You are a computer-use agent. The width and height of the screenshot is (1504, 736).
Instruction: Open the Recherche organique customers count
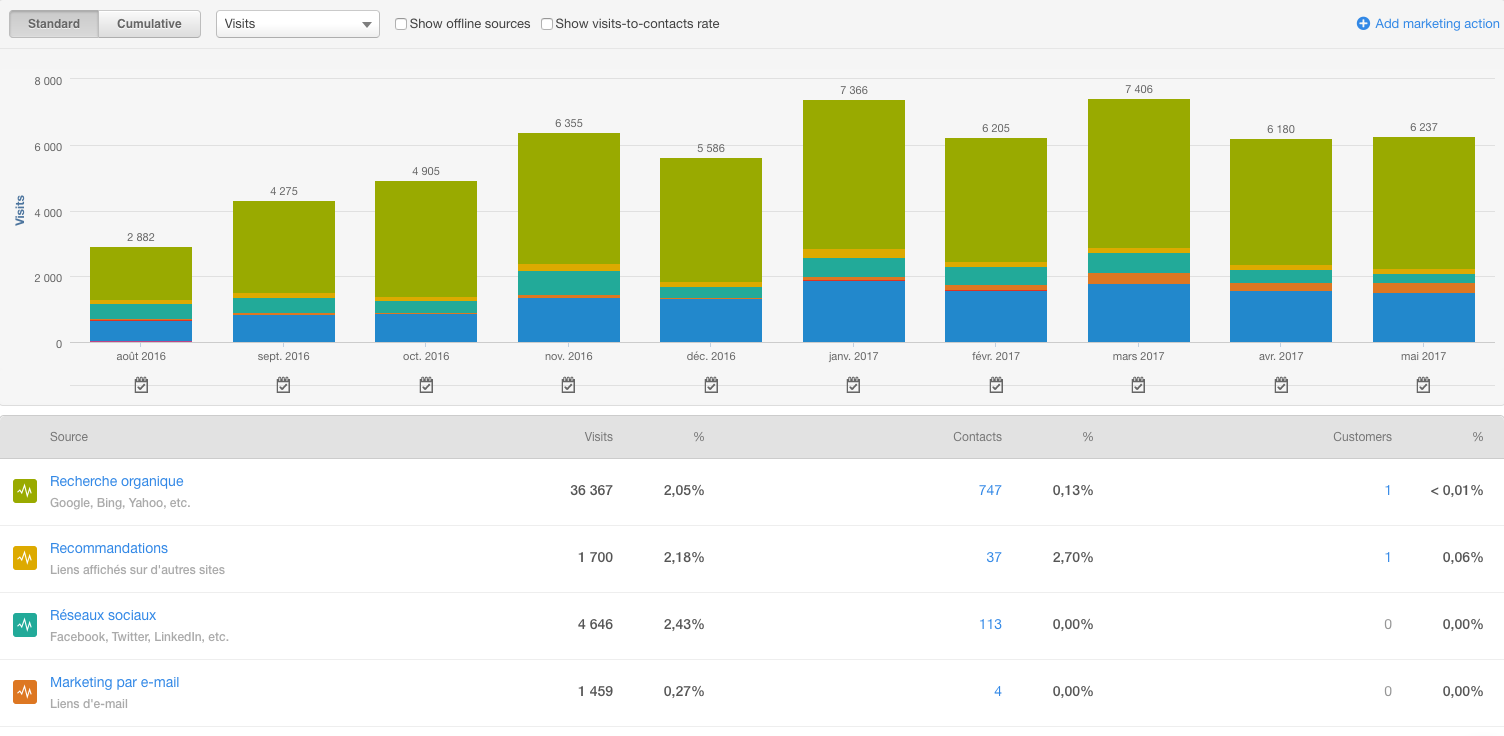[1388, 490]
